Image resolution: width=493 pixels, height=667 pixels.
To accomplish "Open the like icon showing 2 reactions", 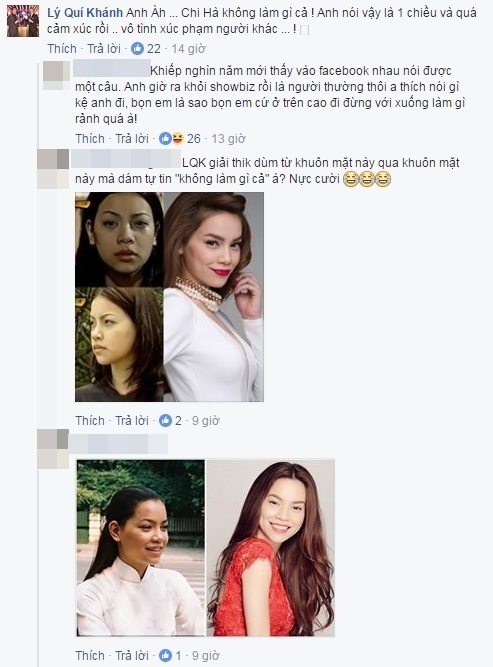I will tap(165, 421).
